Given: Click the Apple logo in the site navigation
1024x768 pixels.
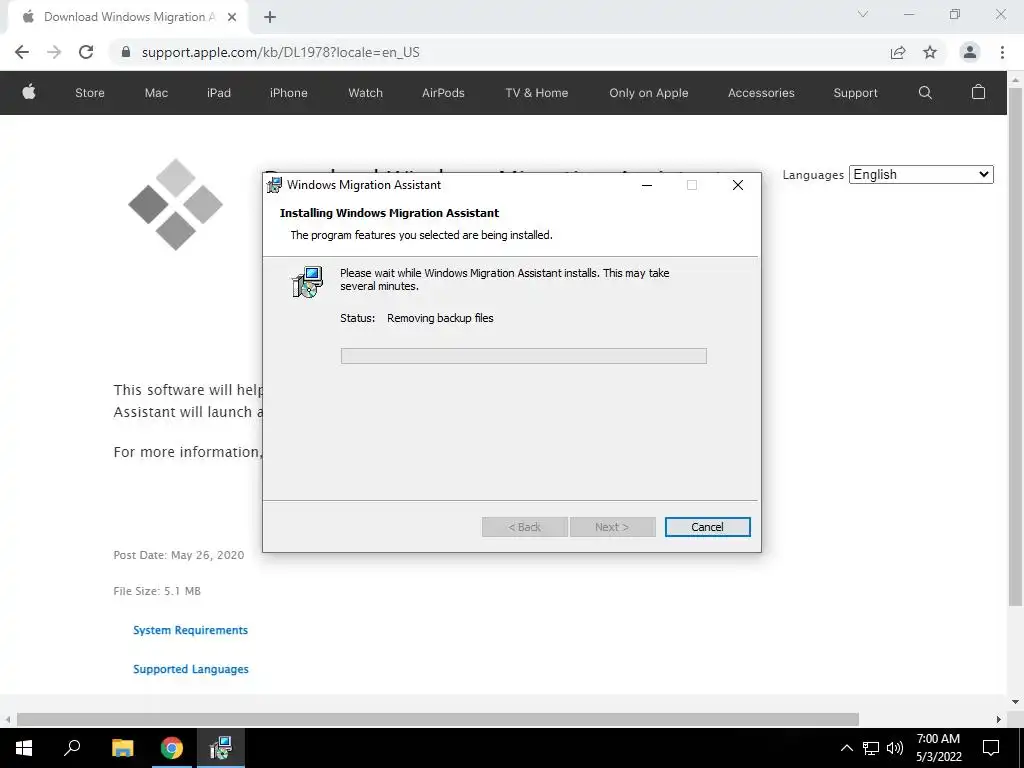Looking at the screenshot, I should (x=29, y=92).
